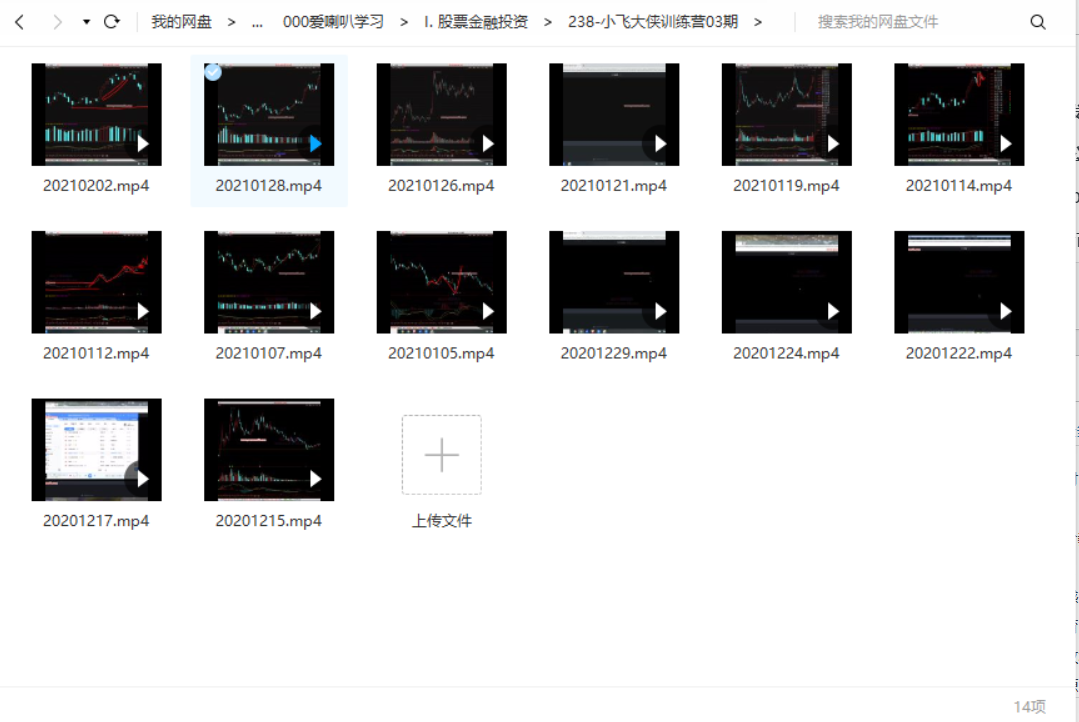Select the 20201217.mp4 file name

pos(96,521)
